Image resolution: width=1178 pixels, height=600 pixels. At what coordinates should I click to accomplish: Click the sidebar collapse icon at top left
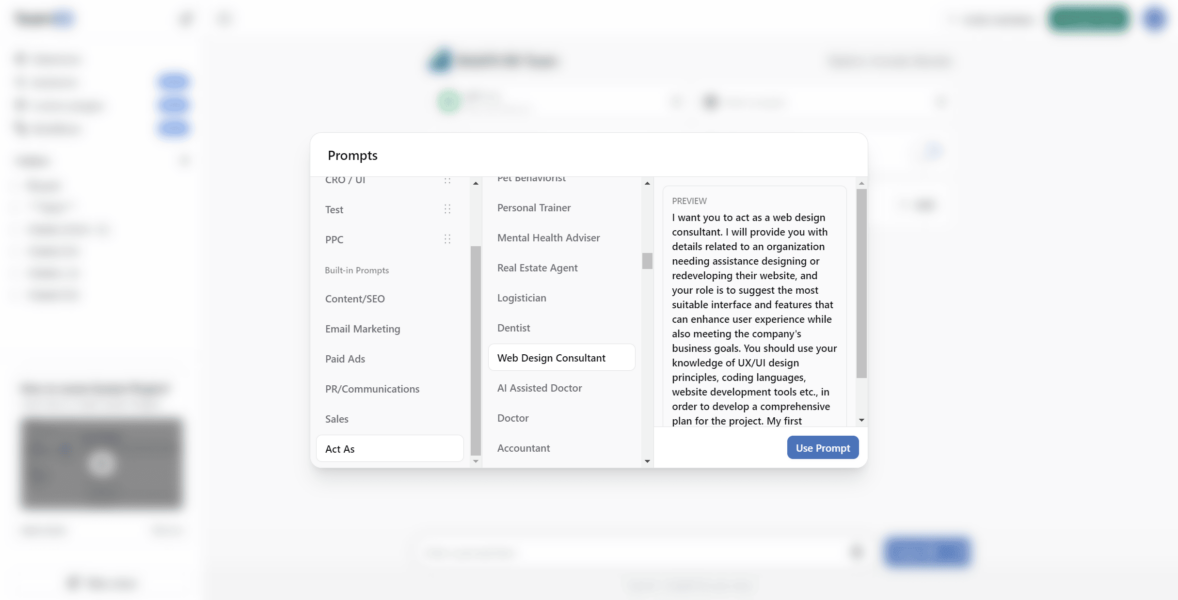(186, 18)
